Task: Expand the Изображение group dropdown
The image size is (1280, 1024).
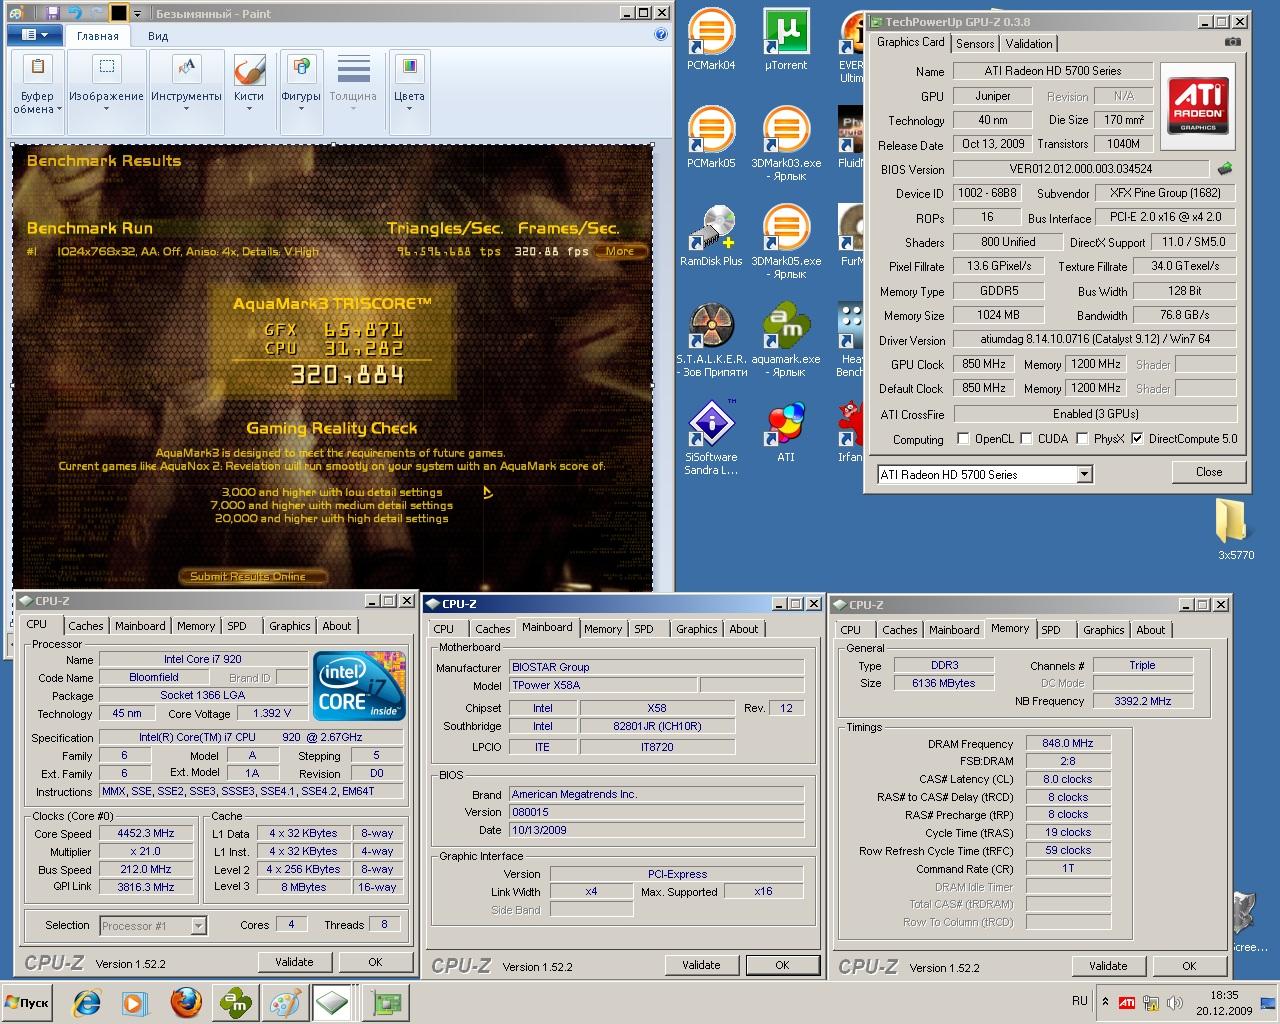Action: click(106, 102)
